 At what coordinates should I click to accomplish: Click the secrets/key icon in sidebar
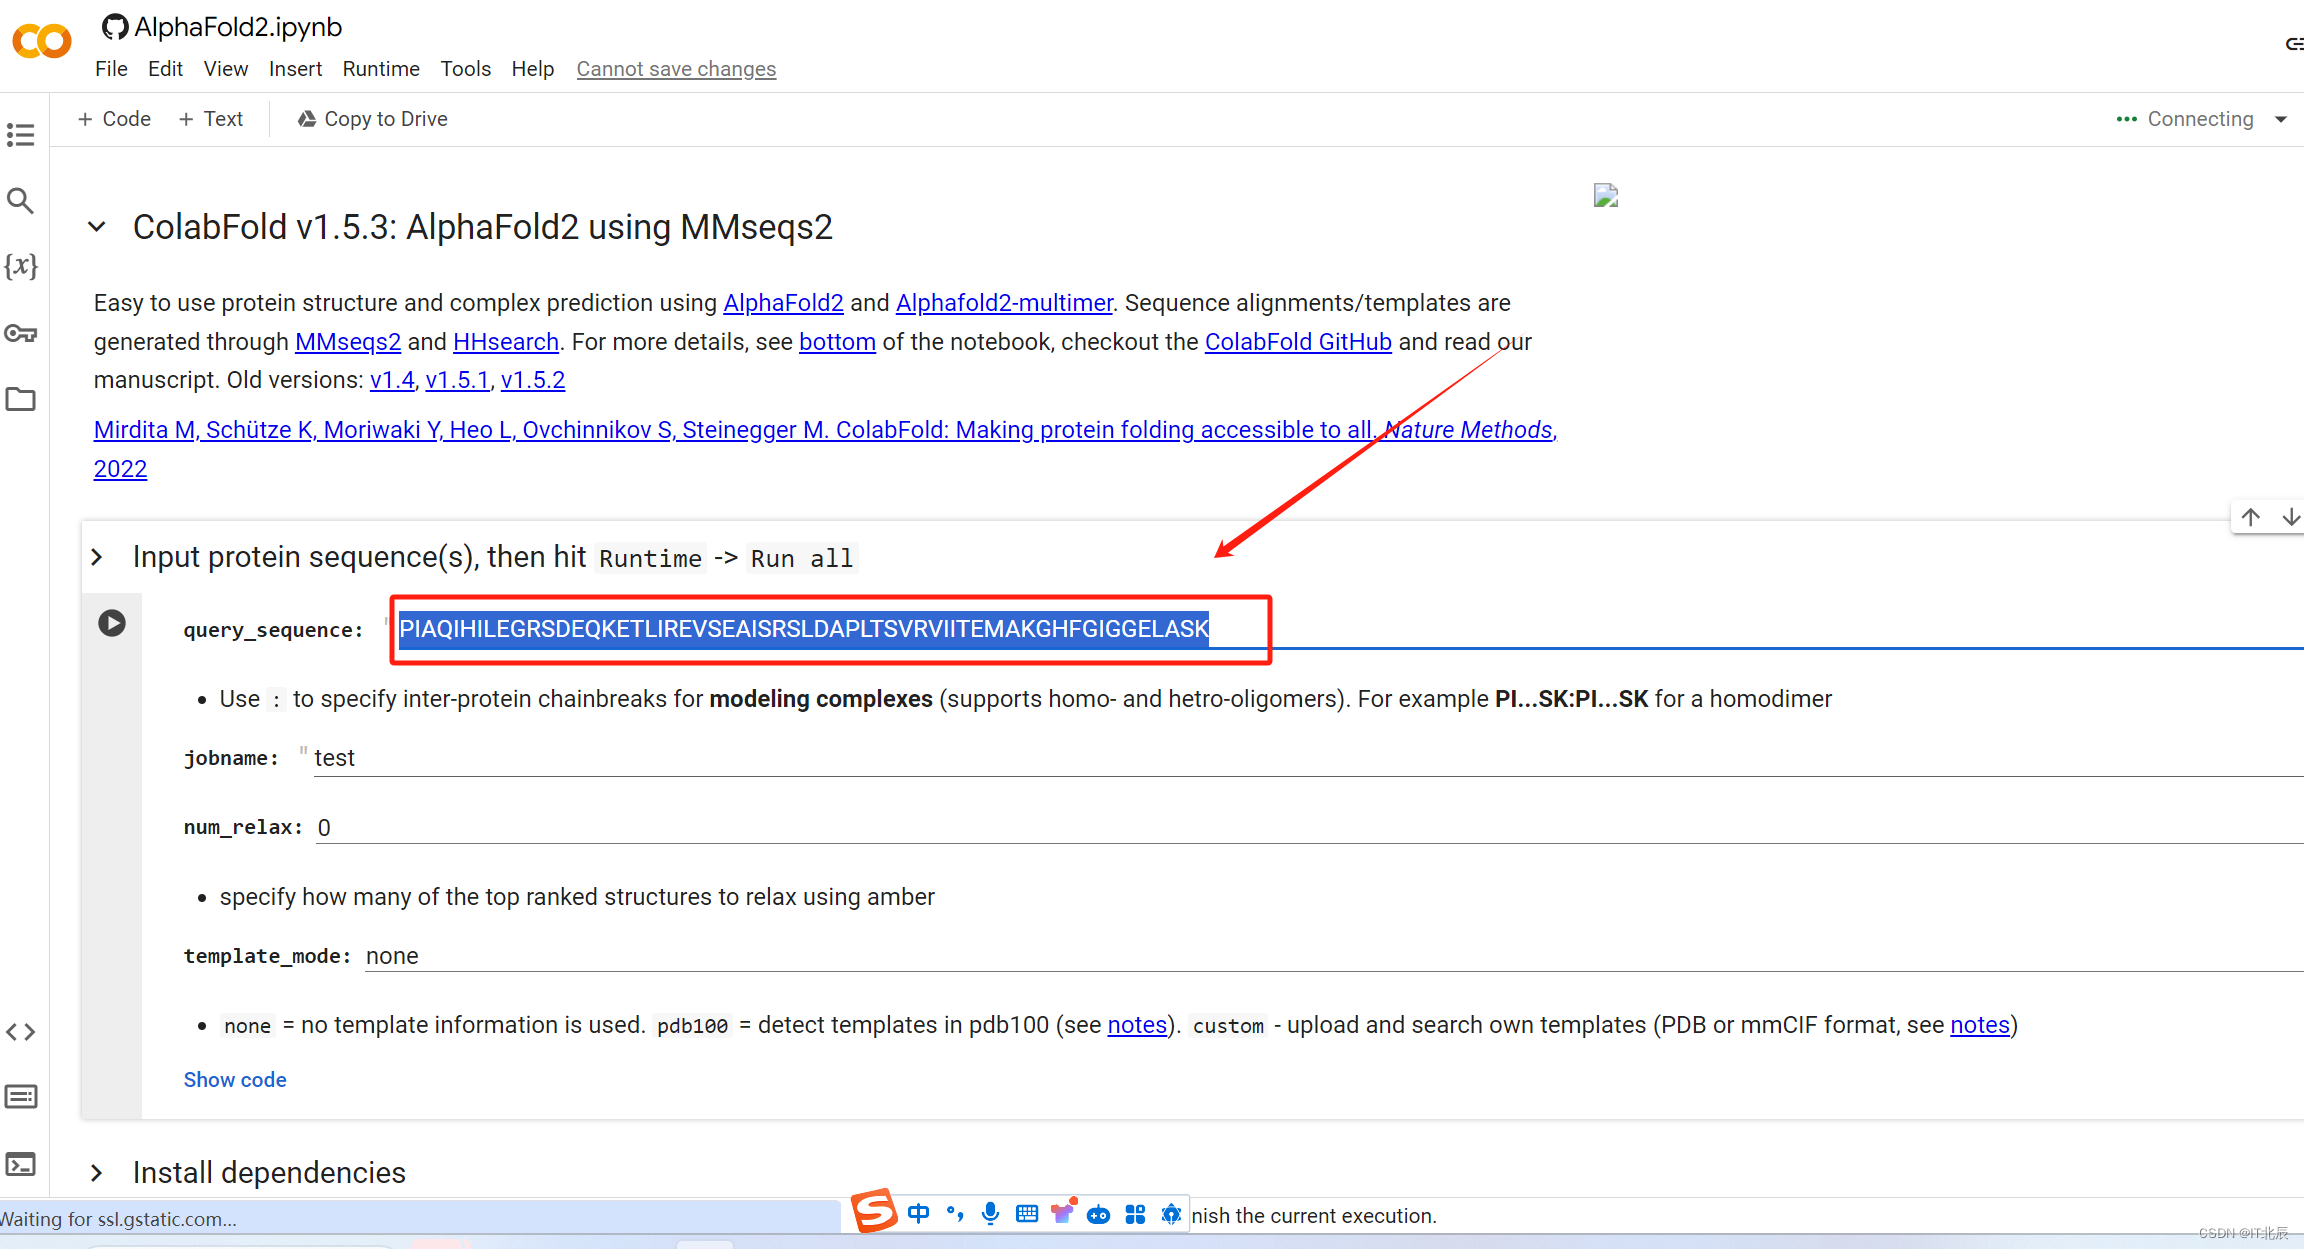22,334
